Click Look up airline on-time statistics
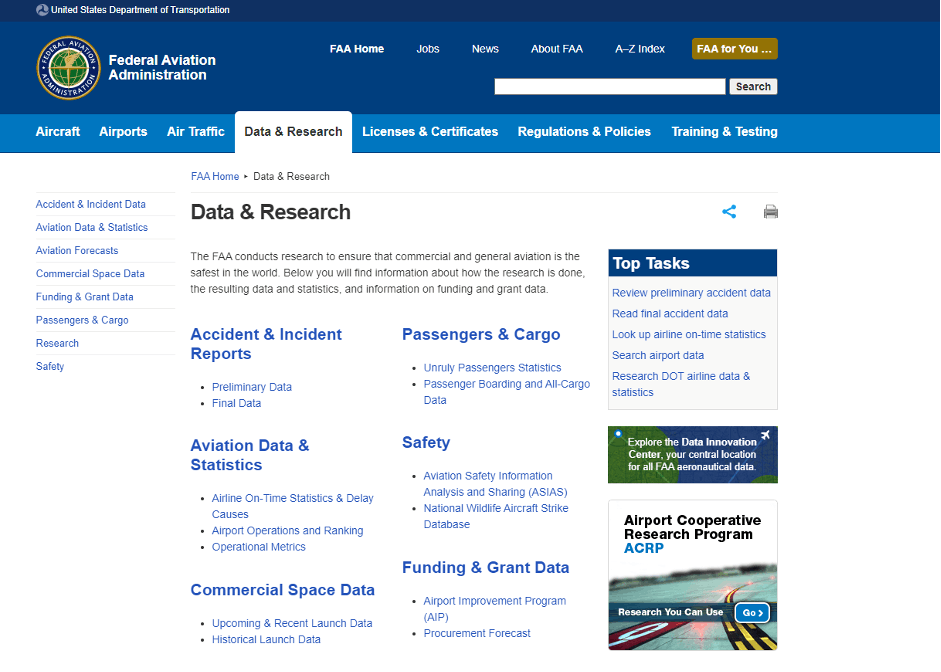Screen dimensions: 941x672 coord(689,334)
